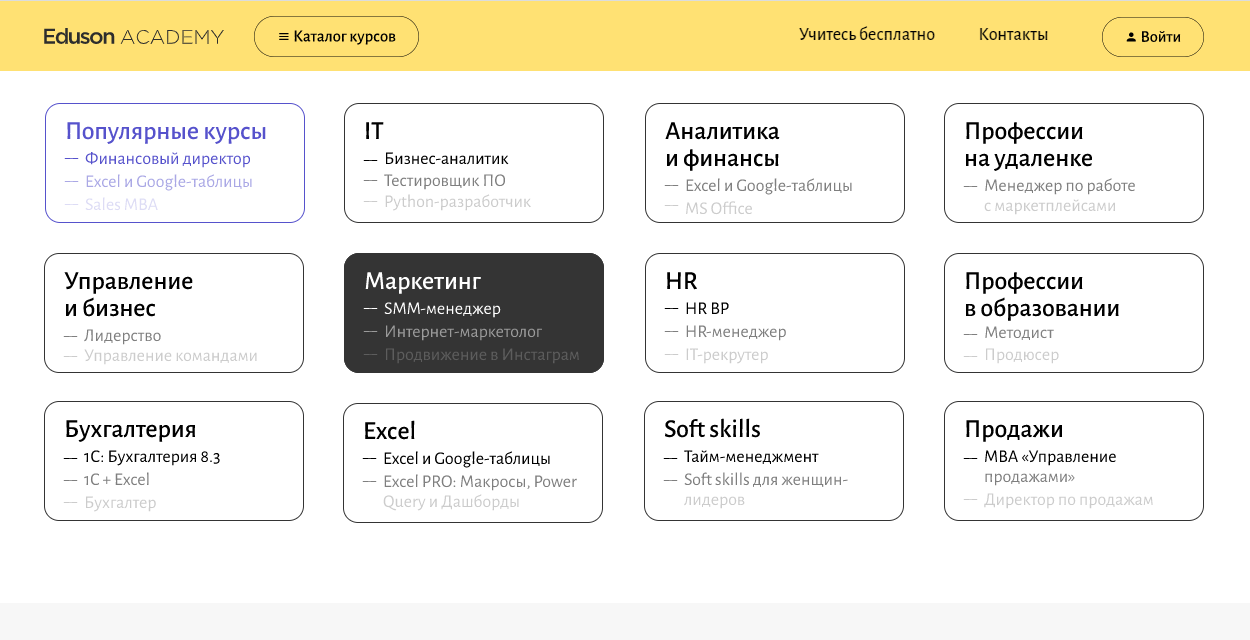Choose Тестировщик ПО course
Image resolution: width=1250 pixels, height=640 pixels.
pos(445,181)
